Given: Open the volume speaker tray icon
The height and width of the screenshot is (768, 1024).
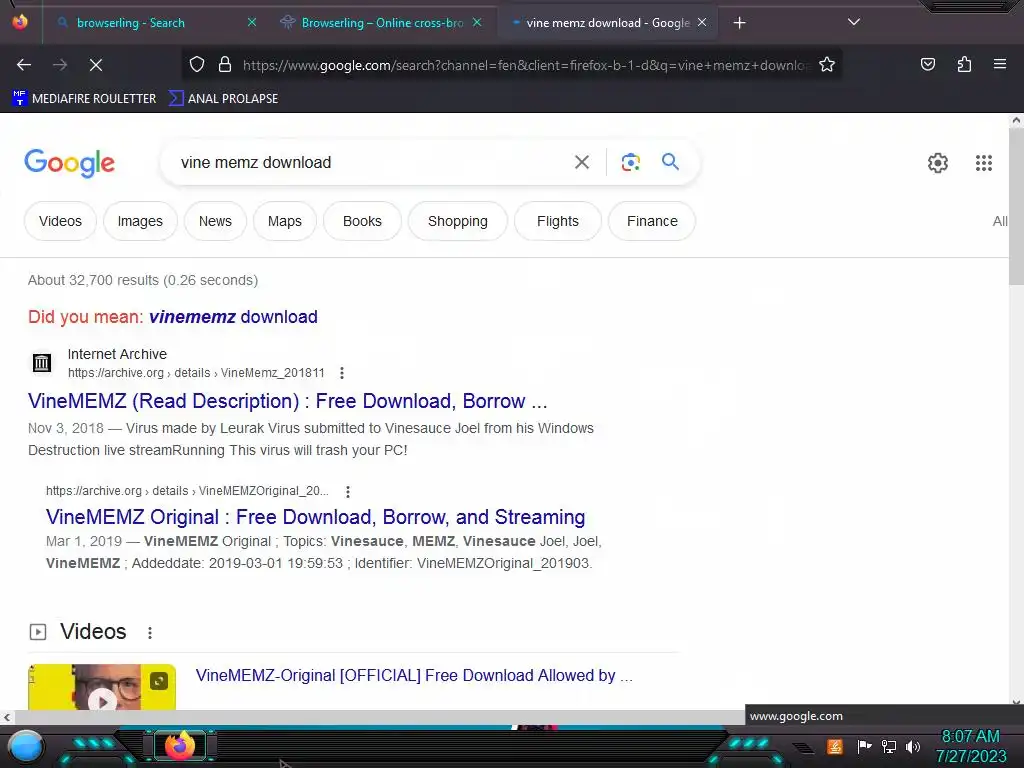Looking at the screenshot, I should (x=913, y=746).
